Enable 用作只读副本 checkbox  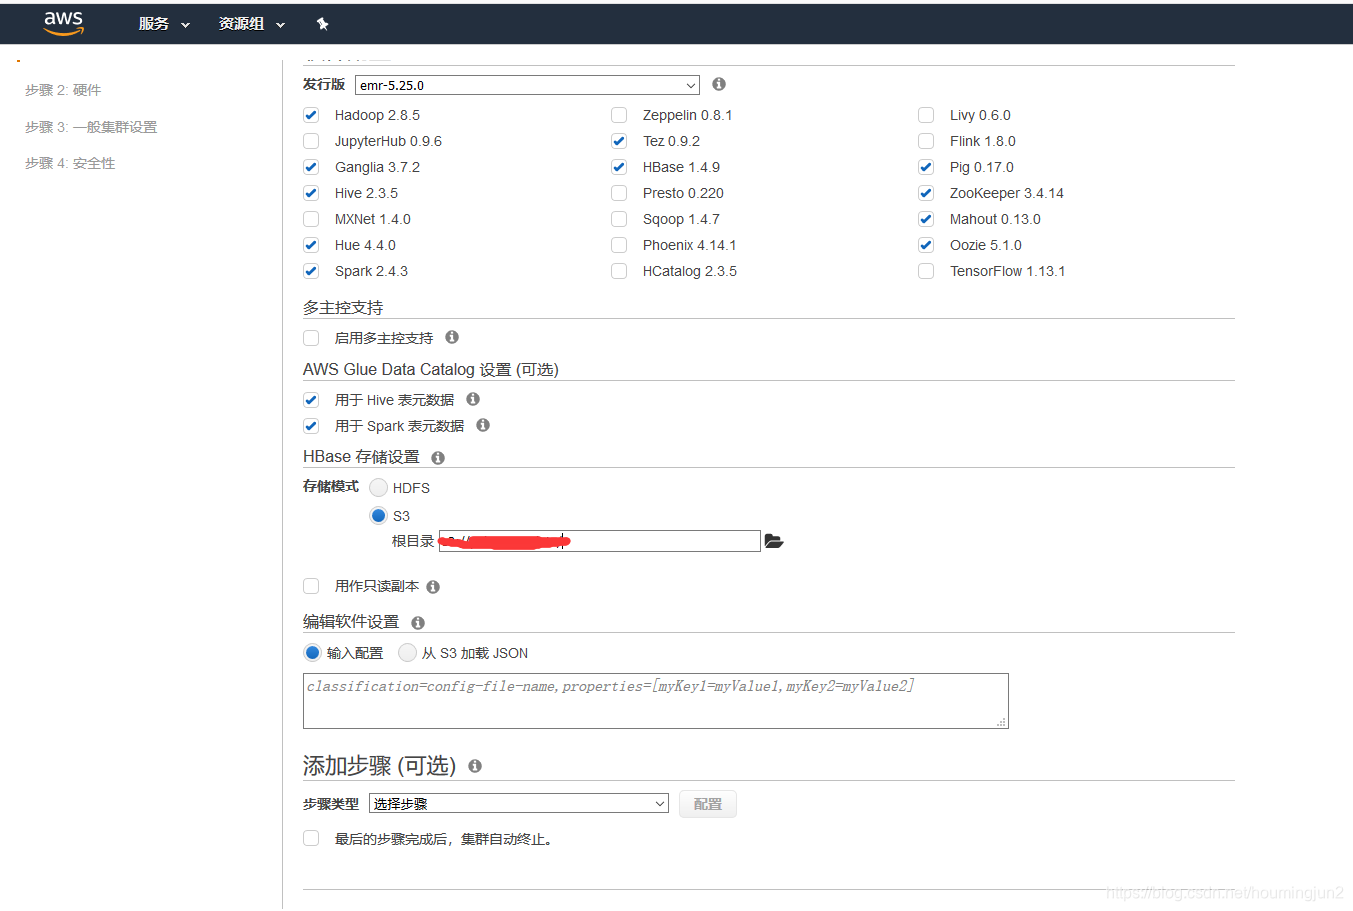(x=311, y=586)
